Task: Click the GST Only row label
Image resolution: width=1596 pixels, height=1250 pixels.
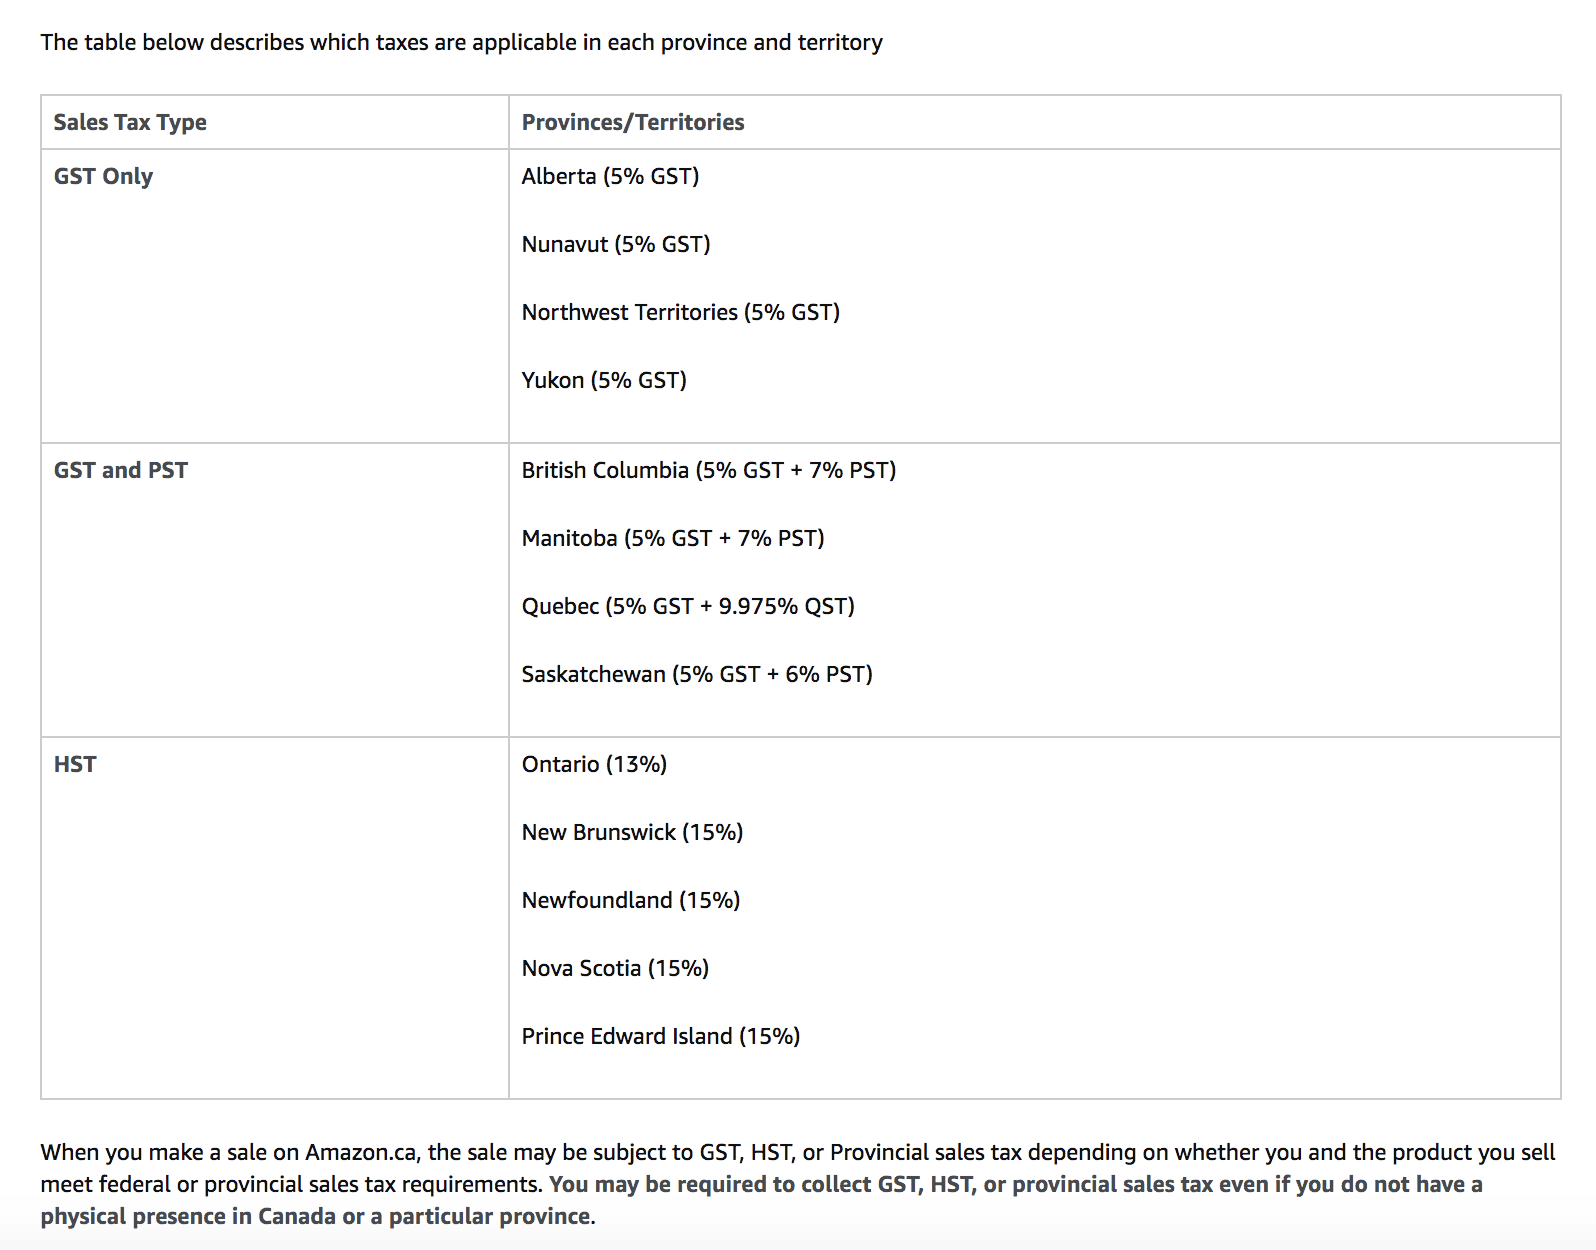Action: [x=103, y=176]
